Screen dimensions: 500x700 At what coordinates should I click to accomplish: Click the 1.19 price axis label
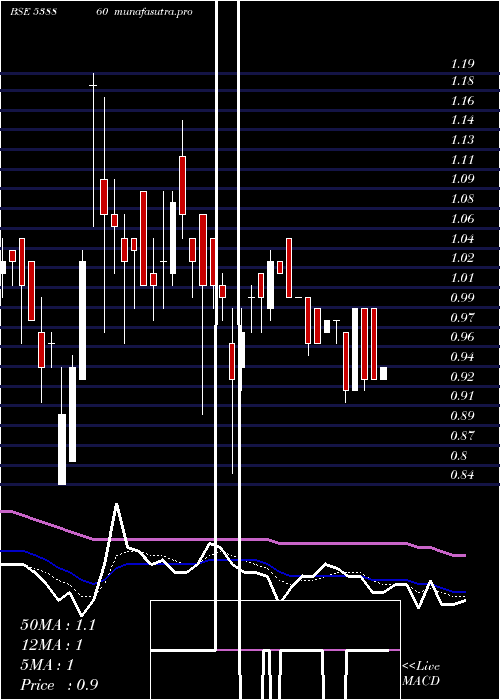coord(462,63)
